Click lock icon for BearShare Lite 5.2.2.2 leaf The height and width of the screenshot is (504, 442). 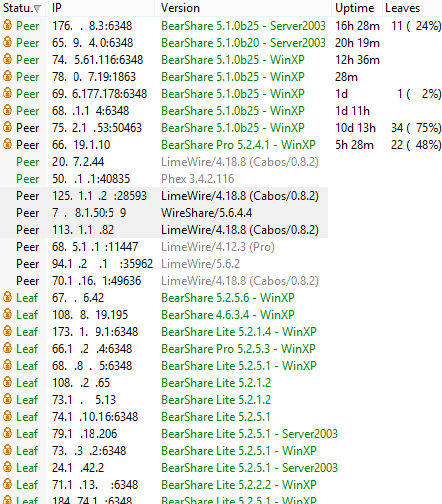point(7,484)
